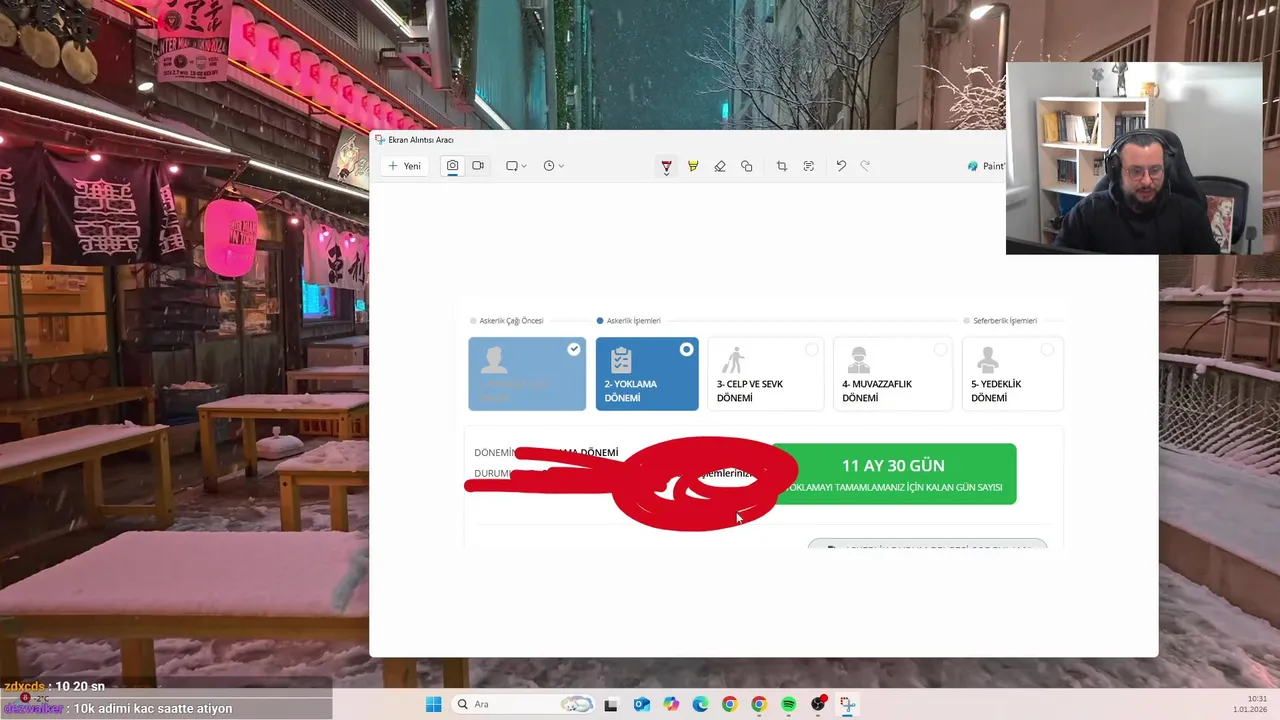The width and height of the screenshot is (1280, 720).
Task: Undo the last drawing stroke
Action: [x=841, y=166]
